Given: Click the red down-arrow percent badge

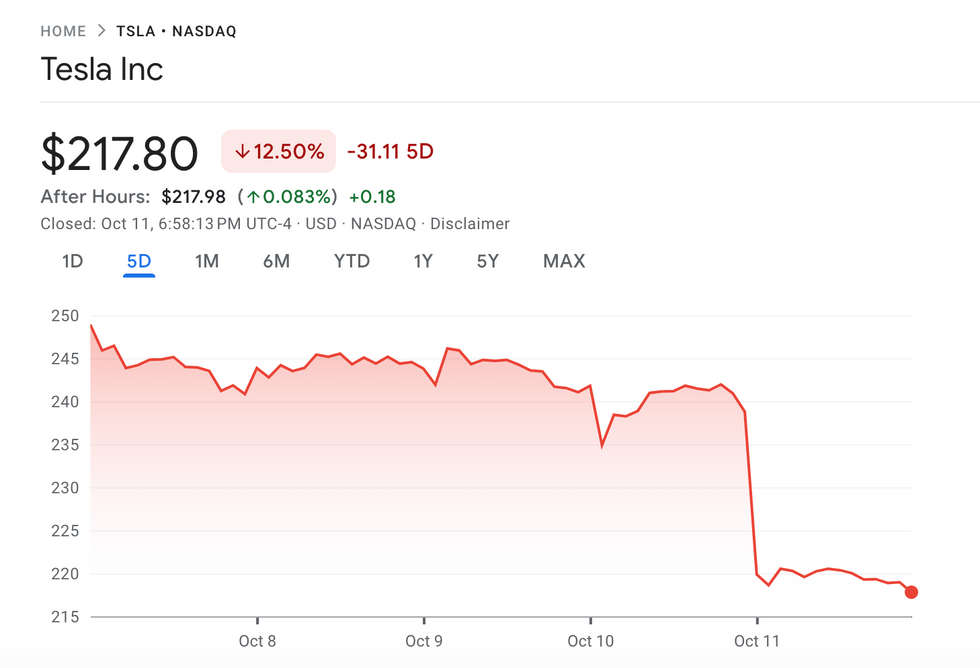Looking at the screenshot, I should pos(279,152).
